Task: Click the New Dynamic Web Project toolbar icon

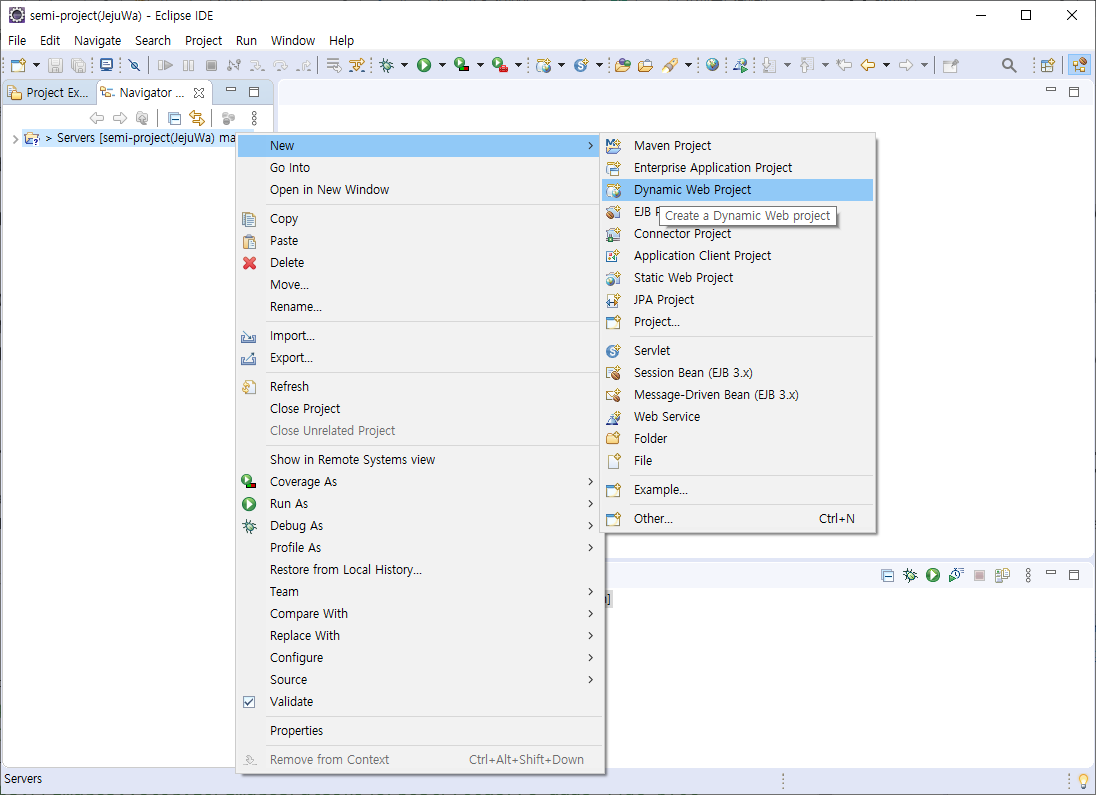Action: pyautogui.click(x=544, y=65)
